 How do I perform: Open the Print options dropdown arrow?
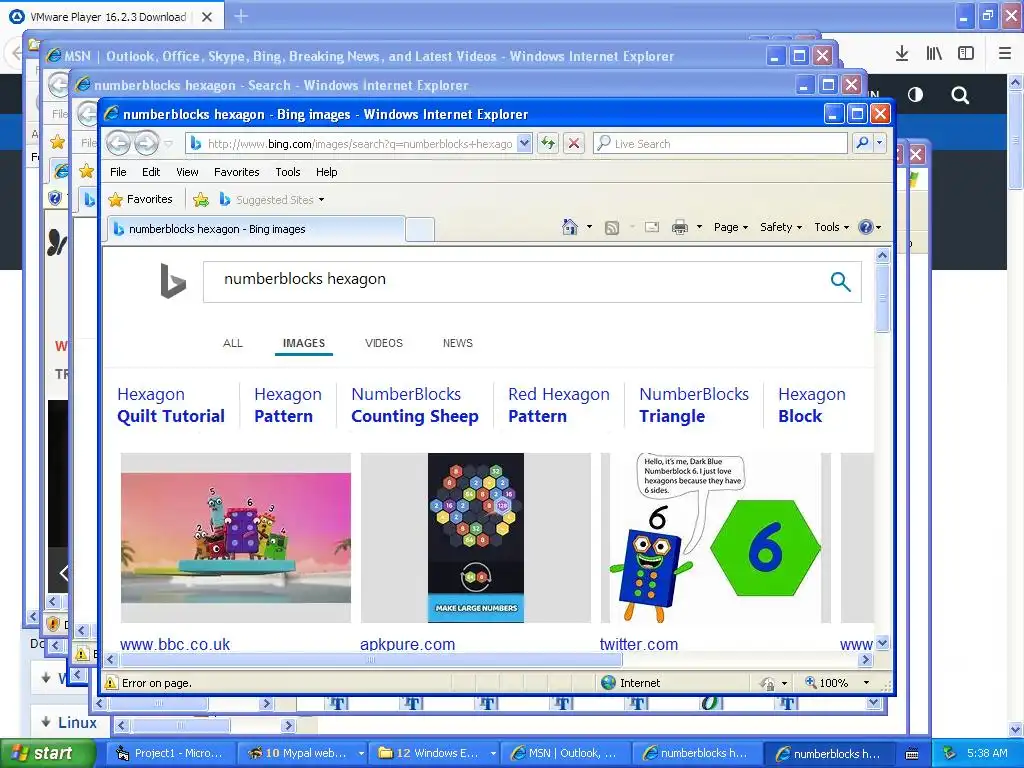tap(699, 227)
